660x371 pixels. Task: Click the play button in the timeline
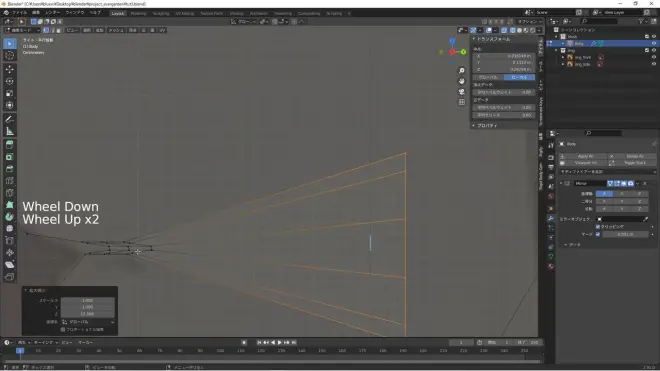(279, 342)
